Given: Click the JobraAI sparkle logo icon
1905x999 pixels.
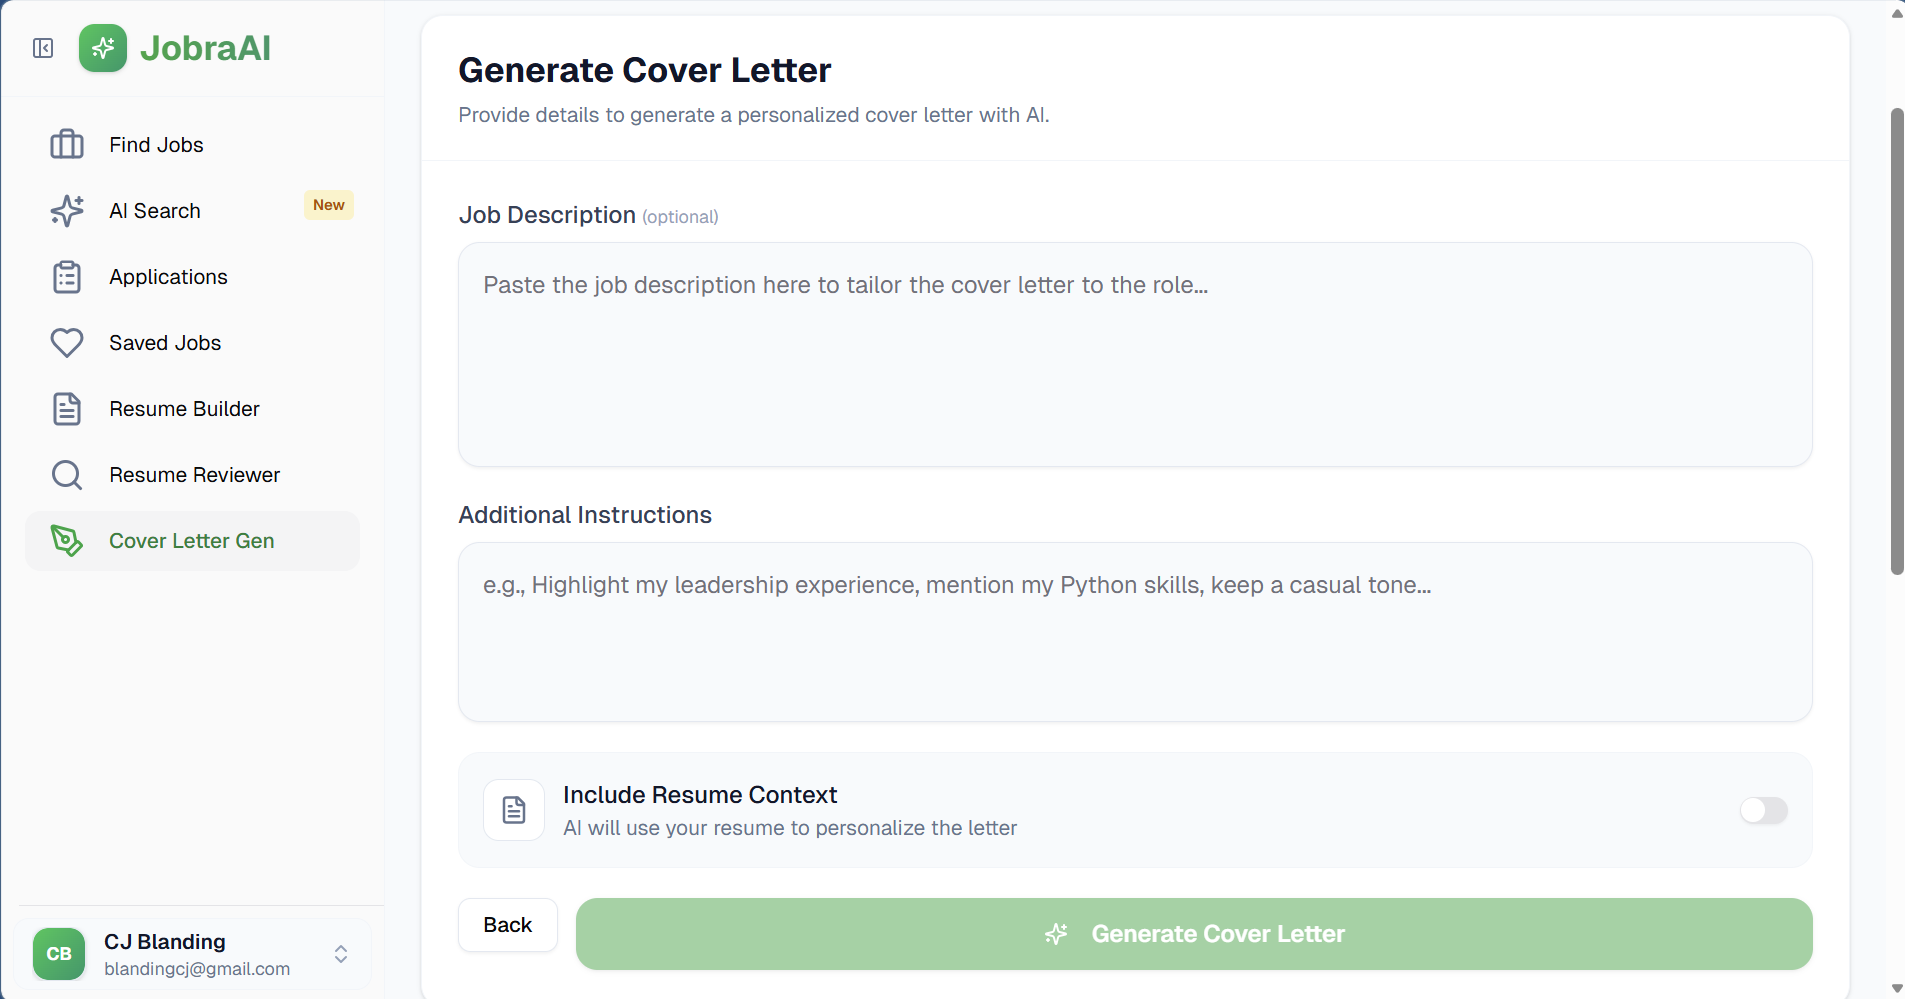Looking at the screenshot, I should point(103,48).
